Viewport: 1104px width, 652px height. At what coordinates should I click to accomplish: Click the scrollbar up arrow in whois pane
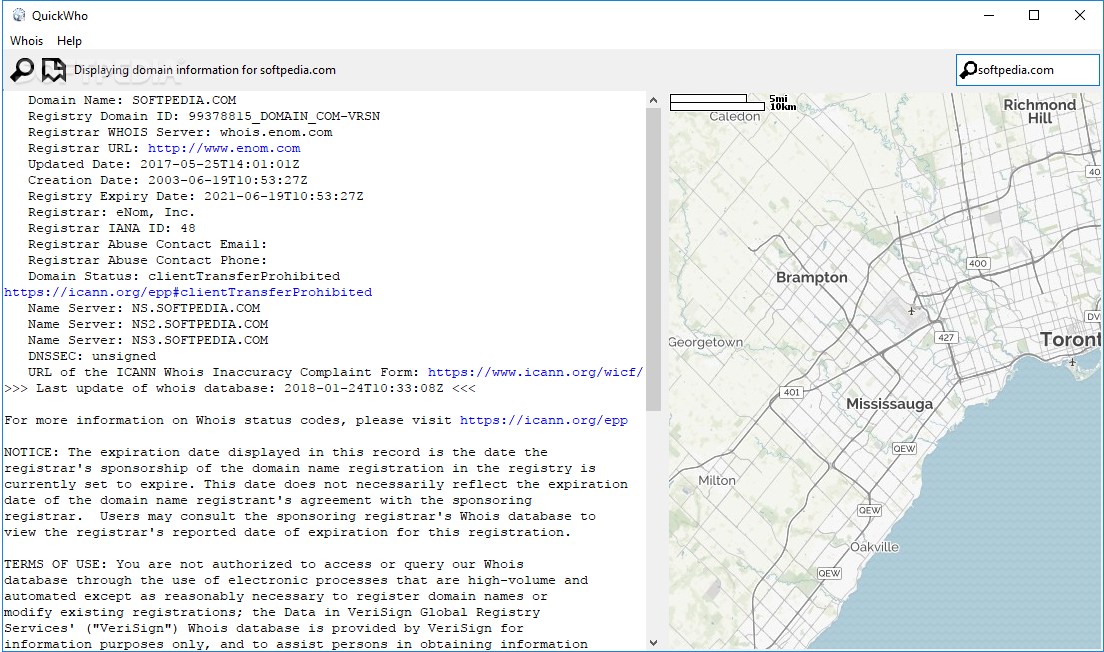(653, 100)
